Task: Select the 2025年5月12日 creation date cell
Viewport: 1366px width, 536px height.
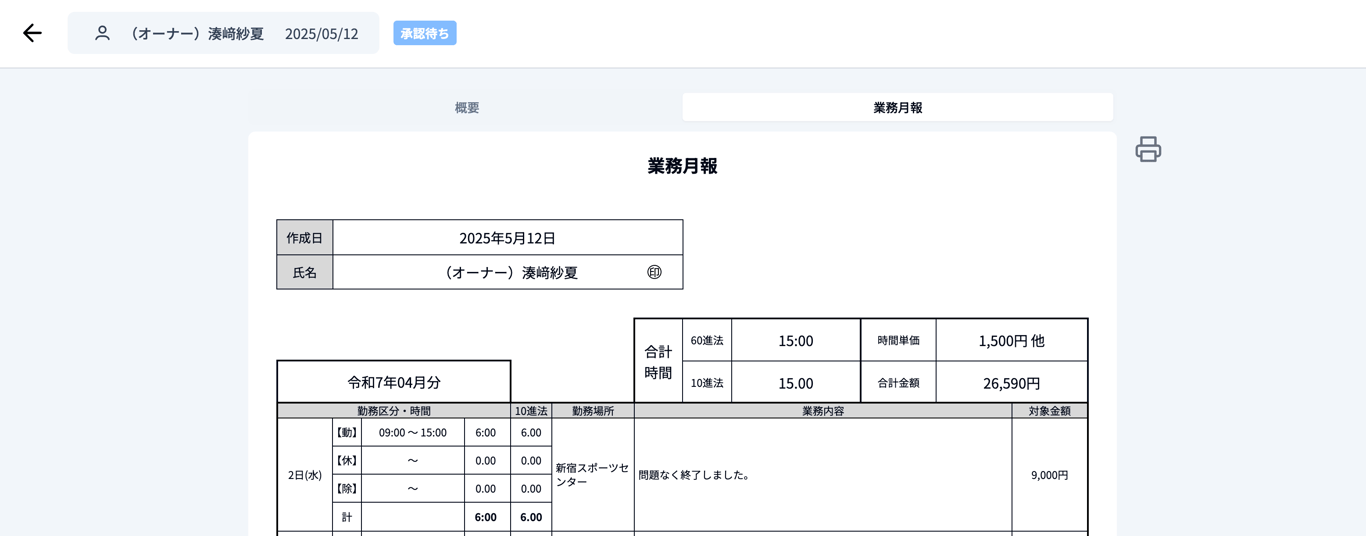Action: click(508, 238)
